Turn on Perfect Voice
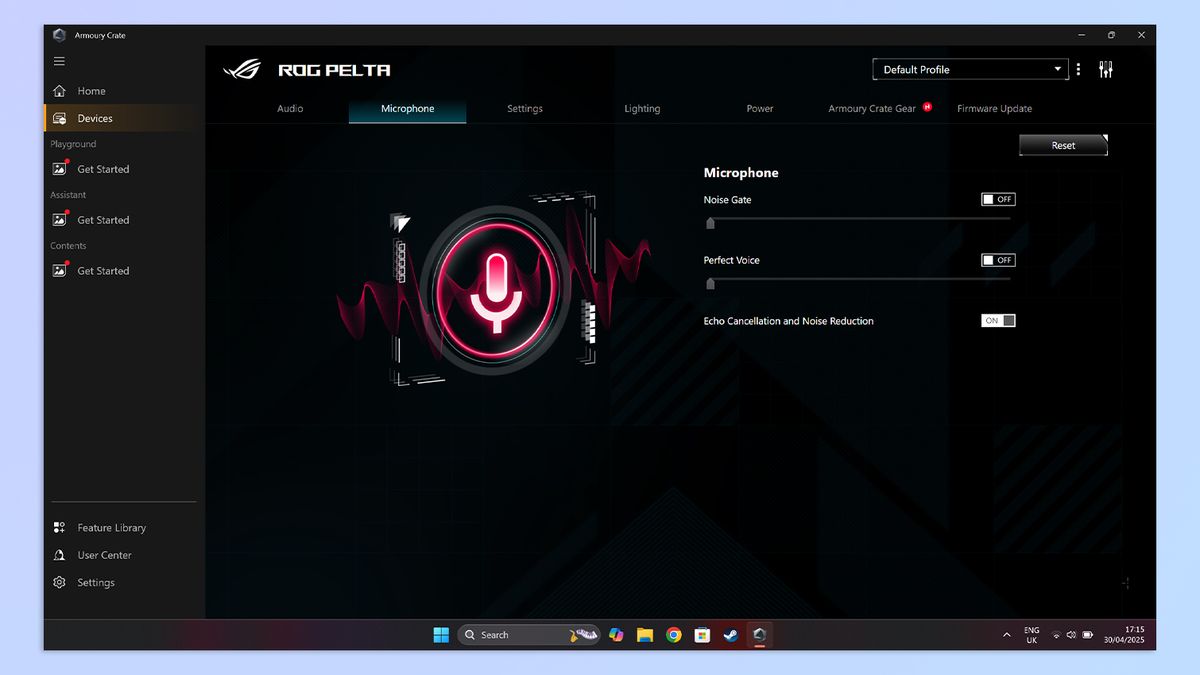 (x=997, y=260)
